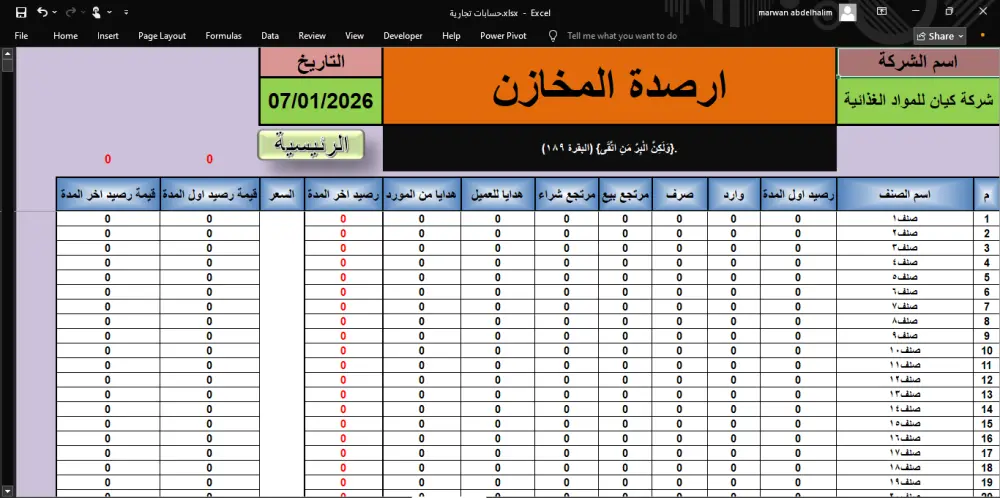The image size is (1000, 498).
Task: Click the Redo arrow icon
Action: 70,12
